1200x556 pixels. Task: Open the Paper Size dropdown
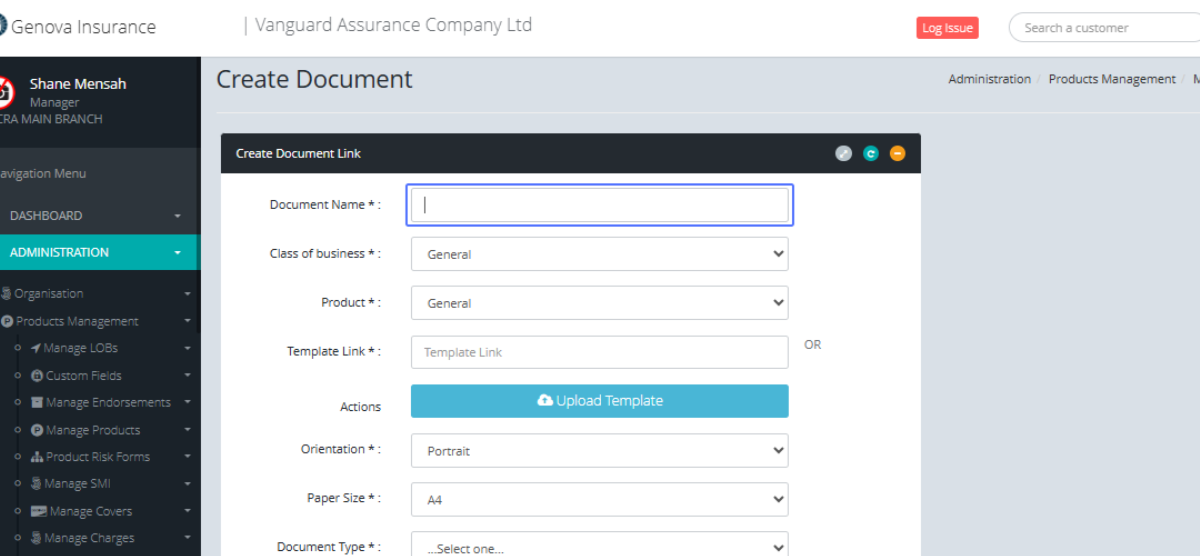point(599,500)
